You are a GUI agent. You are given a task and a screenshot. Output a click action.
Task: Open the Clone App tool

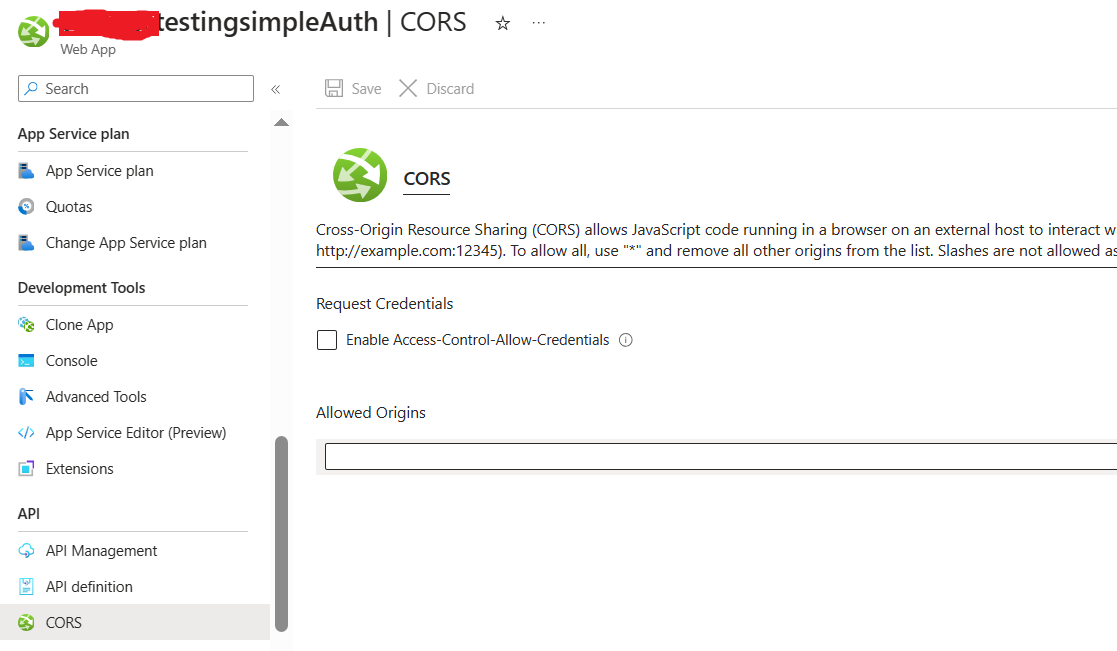(79, 324)
